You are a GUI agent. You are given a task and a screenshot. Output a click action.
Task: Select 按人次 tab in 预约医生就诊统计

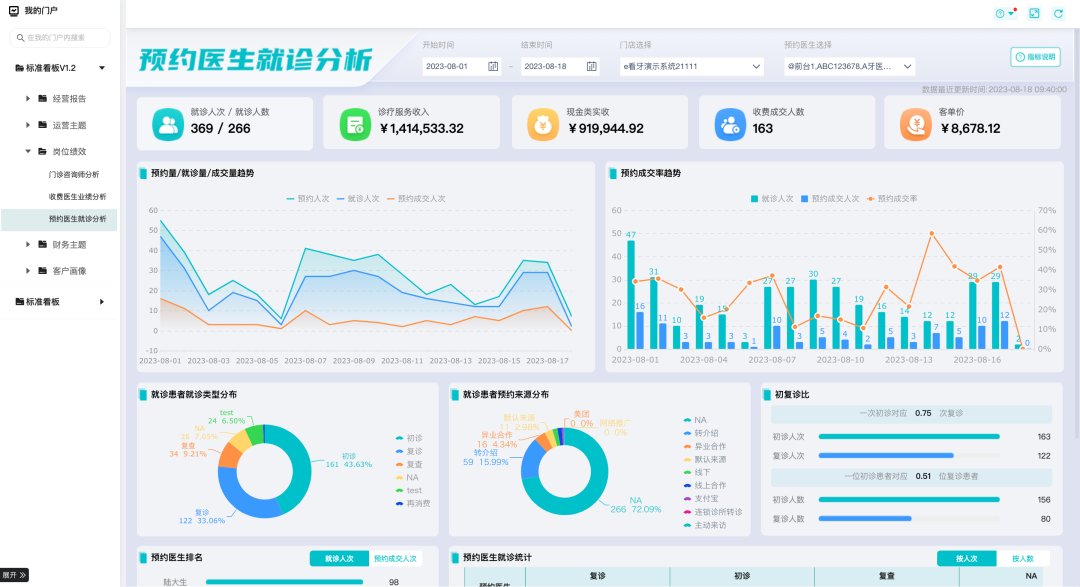(x=966, y=559)
